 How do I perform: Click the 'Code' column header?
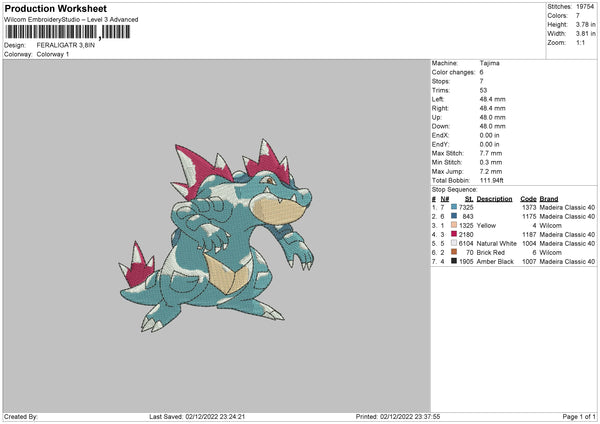(x=528, y=199)
